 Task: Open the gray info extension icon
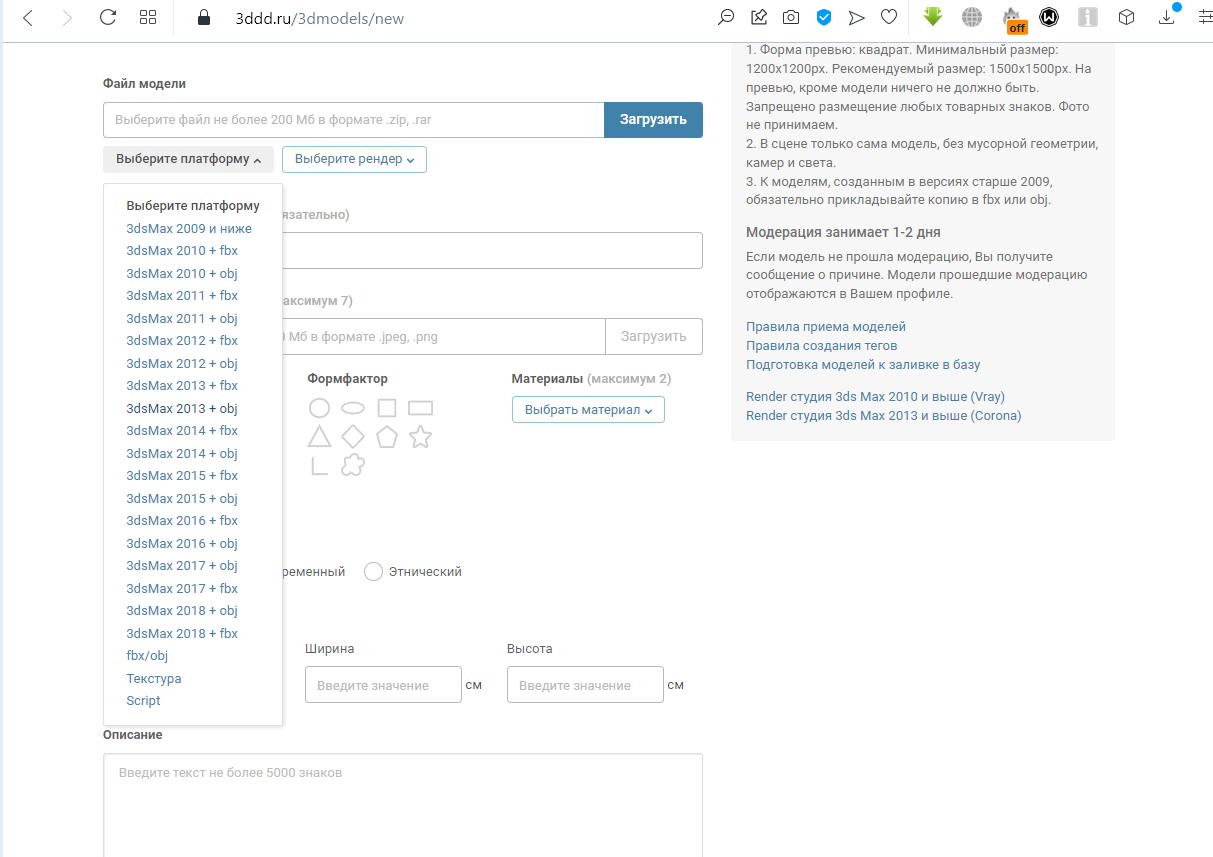point(1088,17)
